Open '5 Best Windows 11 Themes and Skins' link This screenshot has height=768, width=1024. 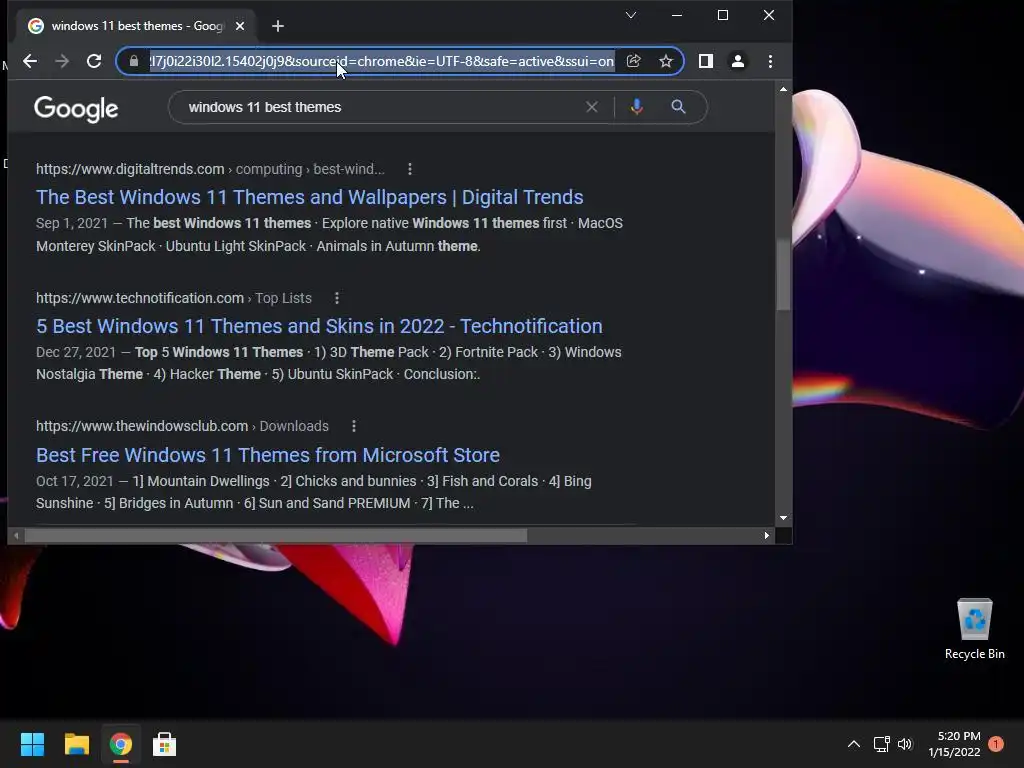tap(319, 327)
